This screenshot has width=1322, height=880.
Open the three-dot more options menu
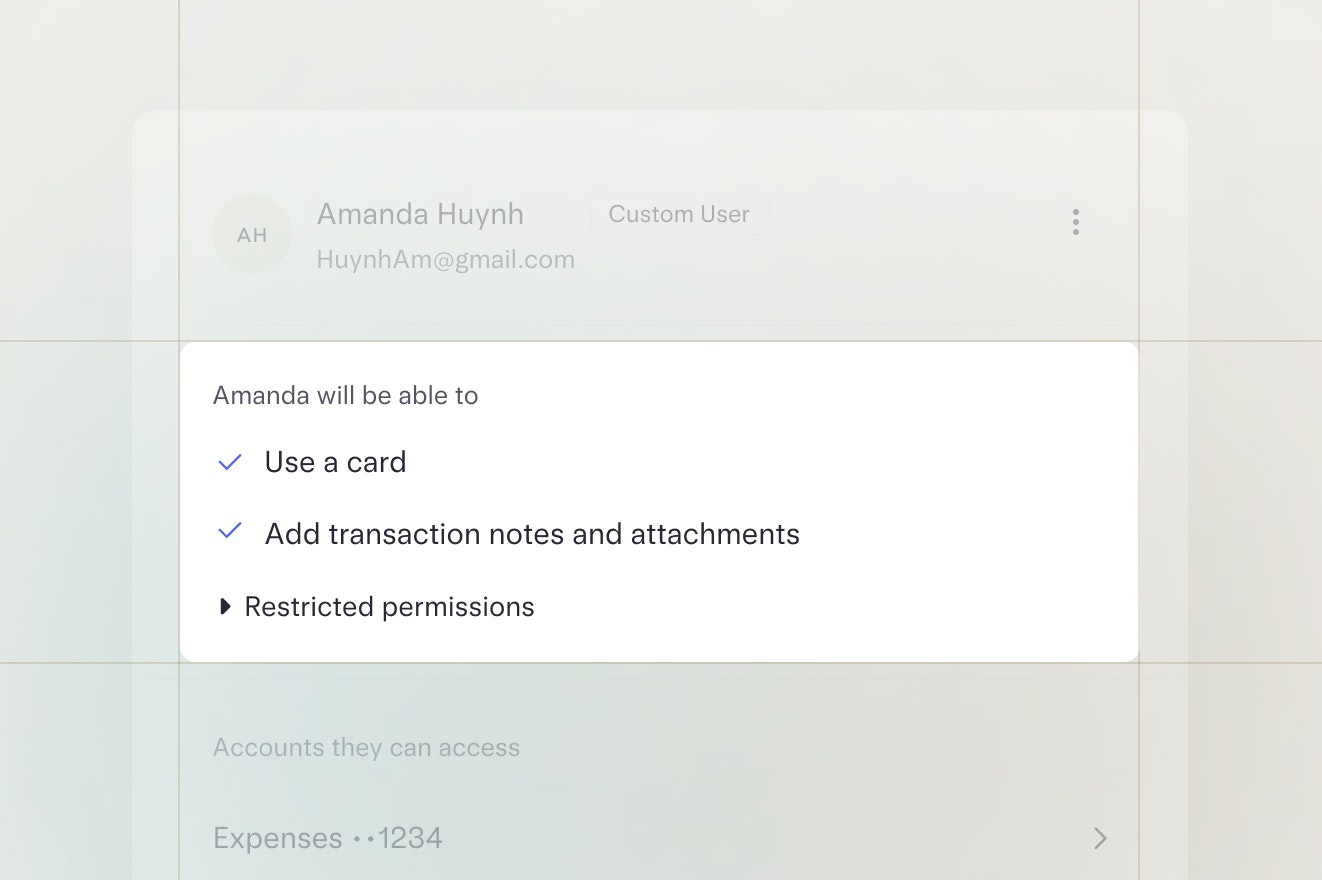coord(1075,222)
